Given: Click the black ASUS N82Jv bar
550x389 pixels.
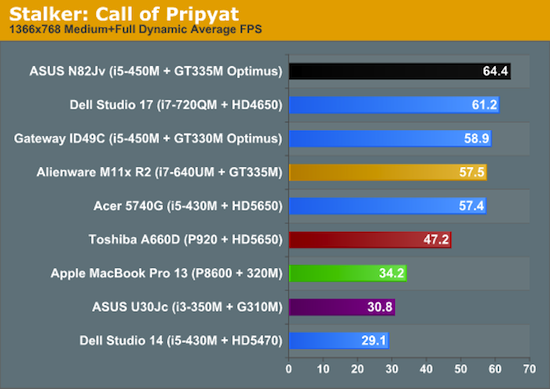Looking at the screenshot, I should tap(400, 71).
